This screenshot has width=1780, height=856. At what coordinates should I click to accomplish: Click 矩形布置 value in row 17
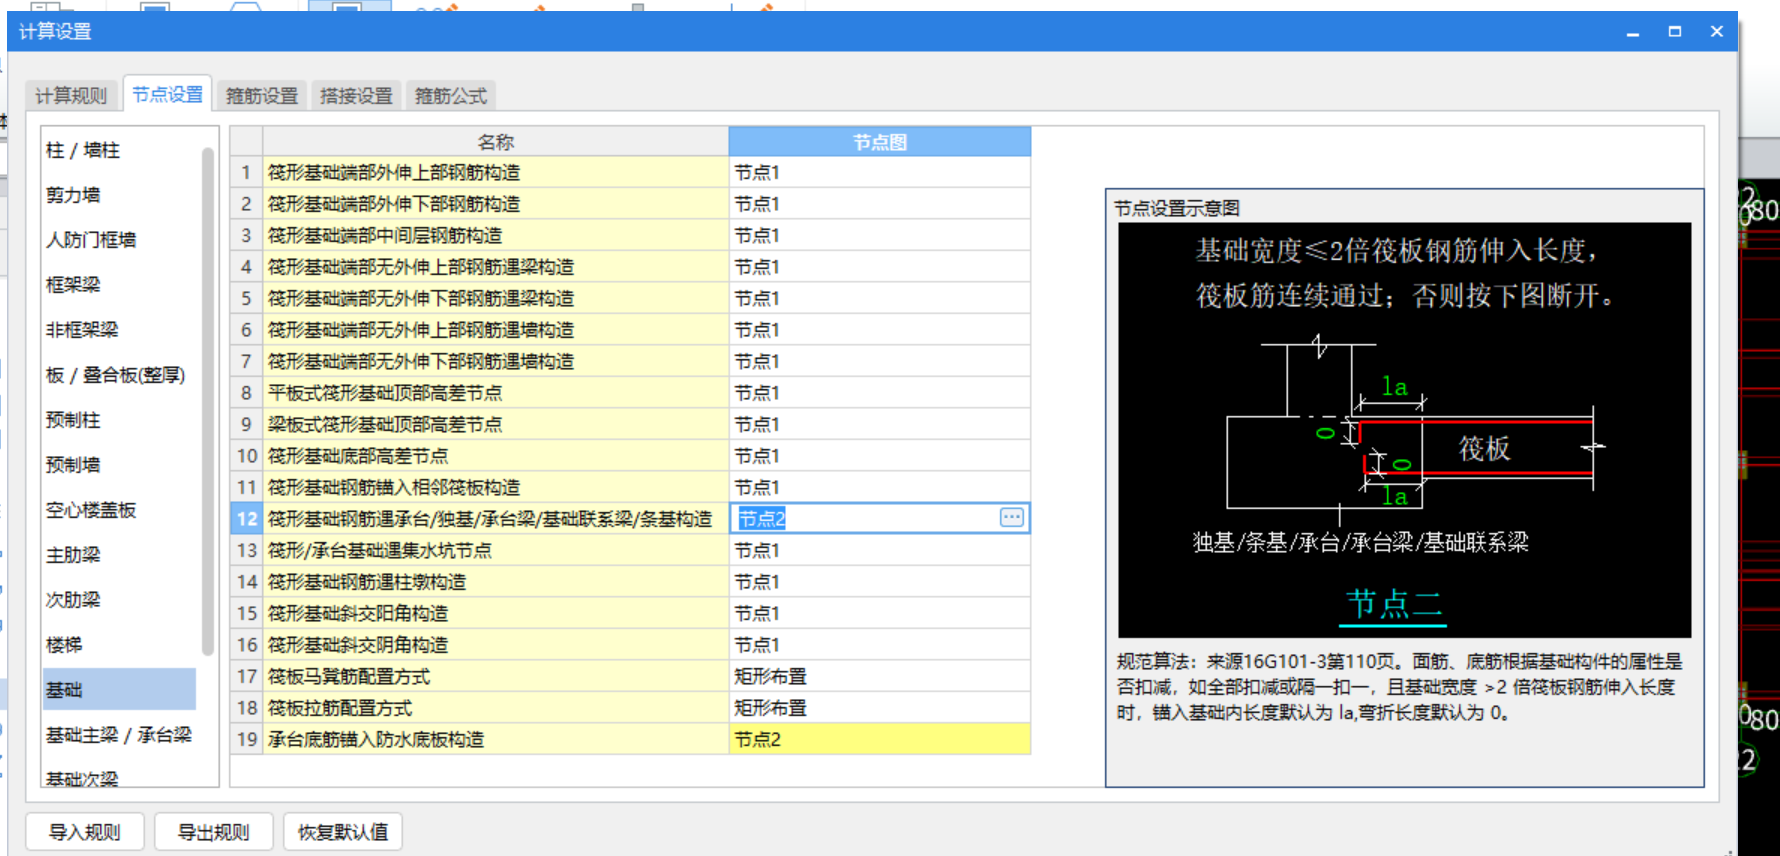click(880, 676)
